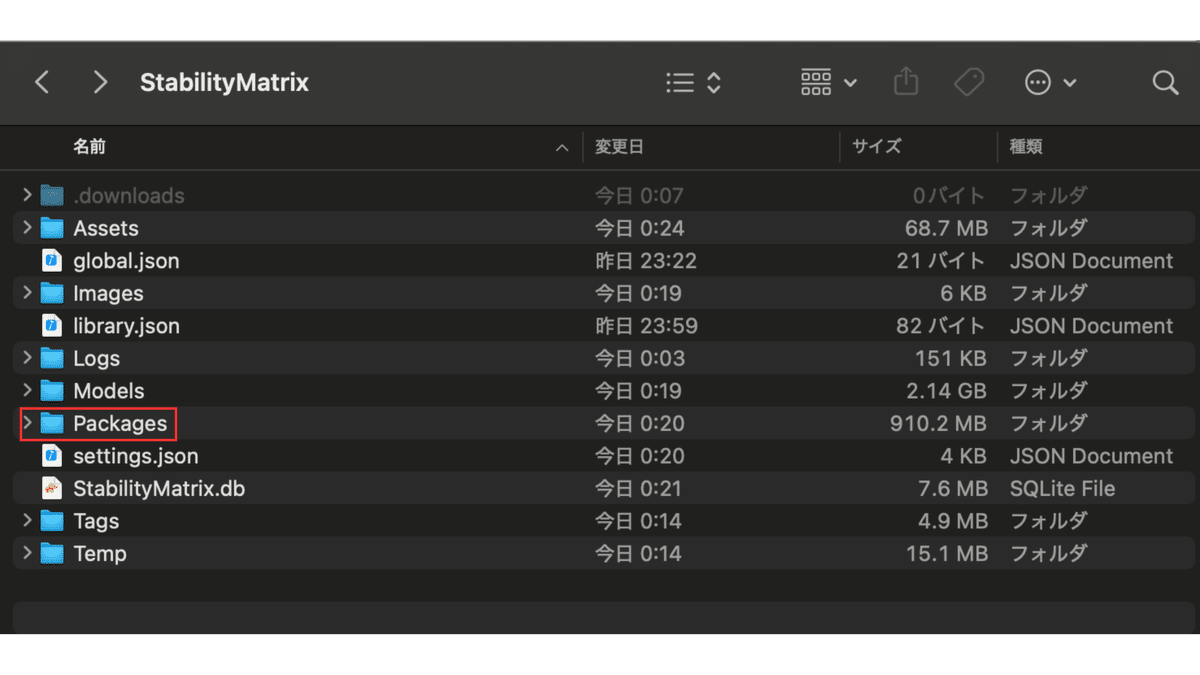Go back with the left arrow button

pos(42,82)
